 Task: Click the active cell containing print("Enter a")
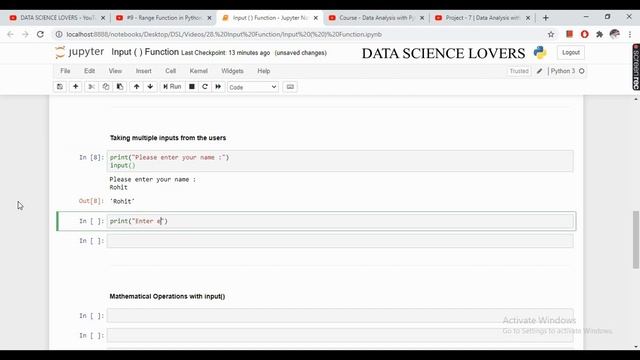(340, 221)
